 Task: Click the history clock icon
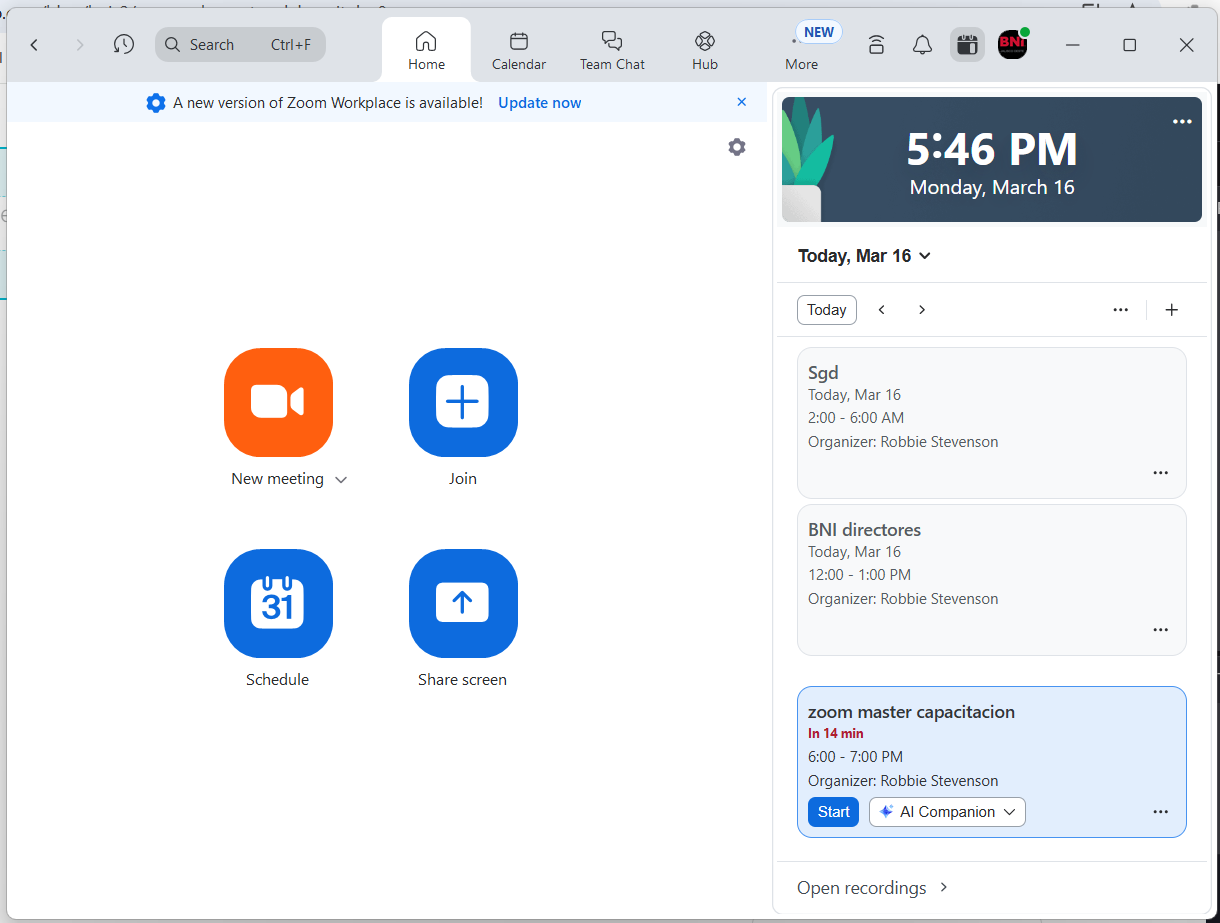tap(124, 45)
